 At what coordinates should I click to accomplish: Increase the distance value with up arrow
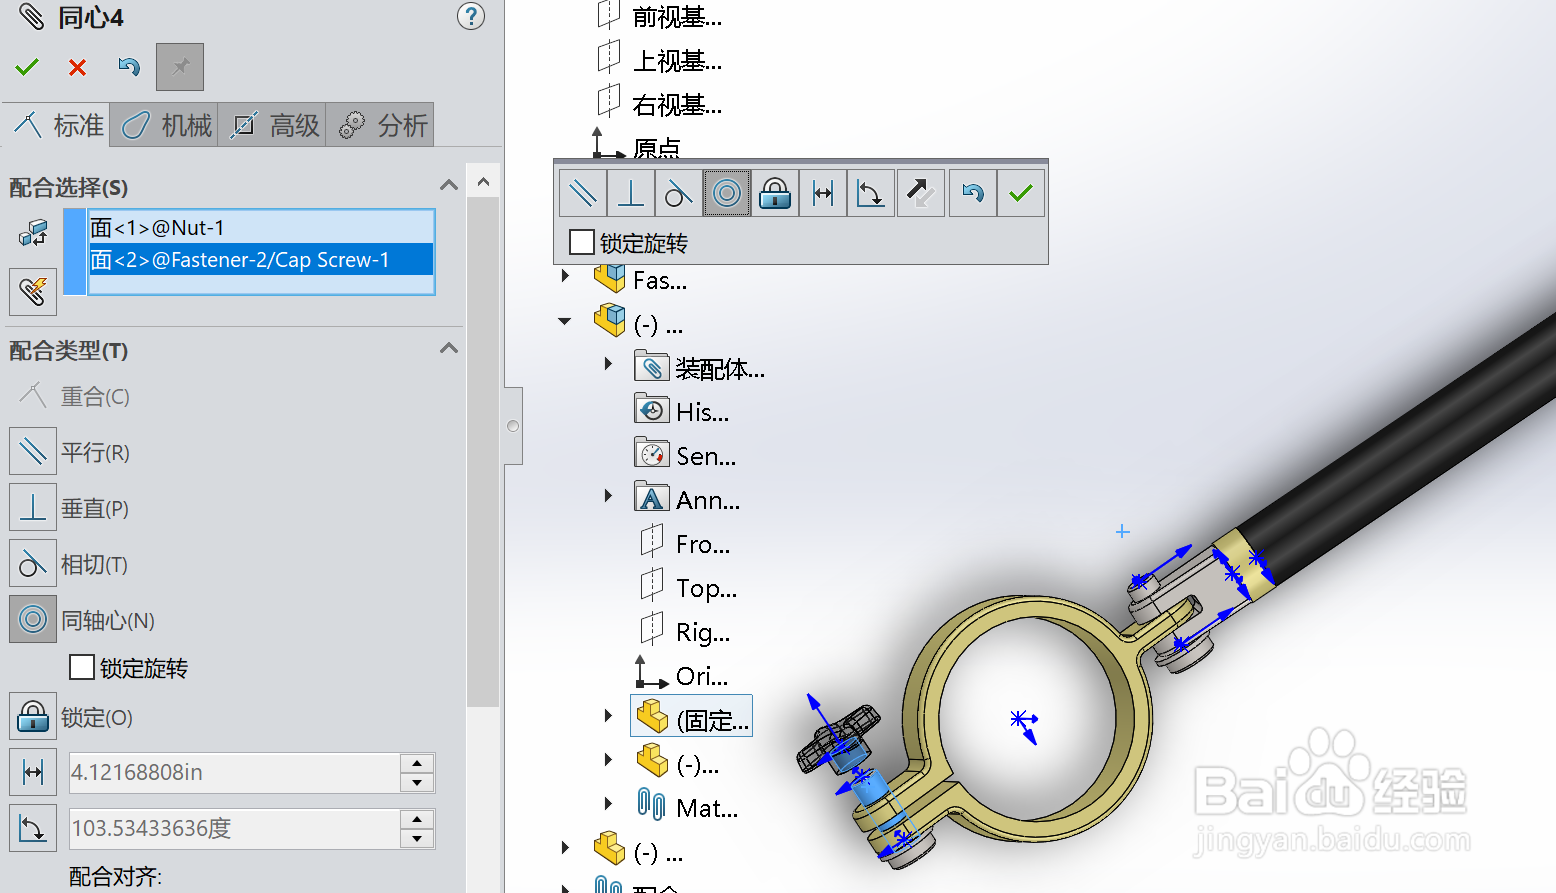pos(417,763)
